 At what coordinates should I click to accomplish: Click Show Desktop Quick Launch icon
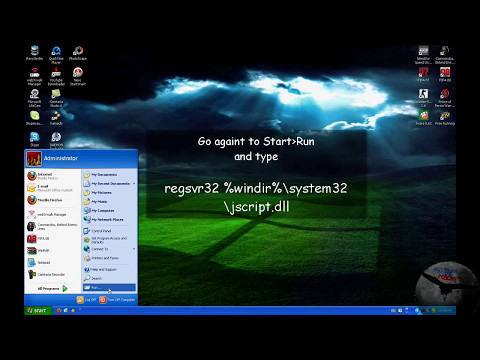point(66,311)
